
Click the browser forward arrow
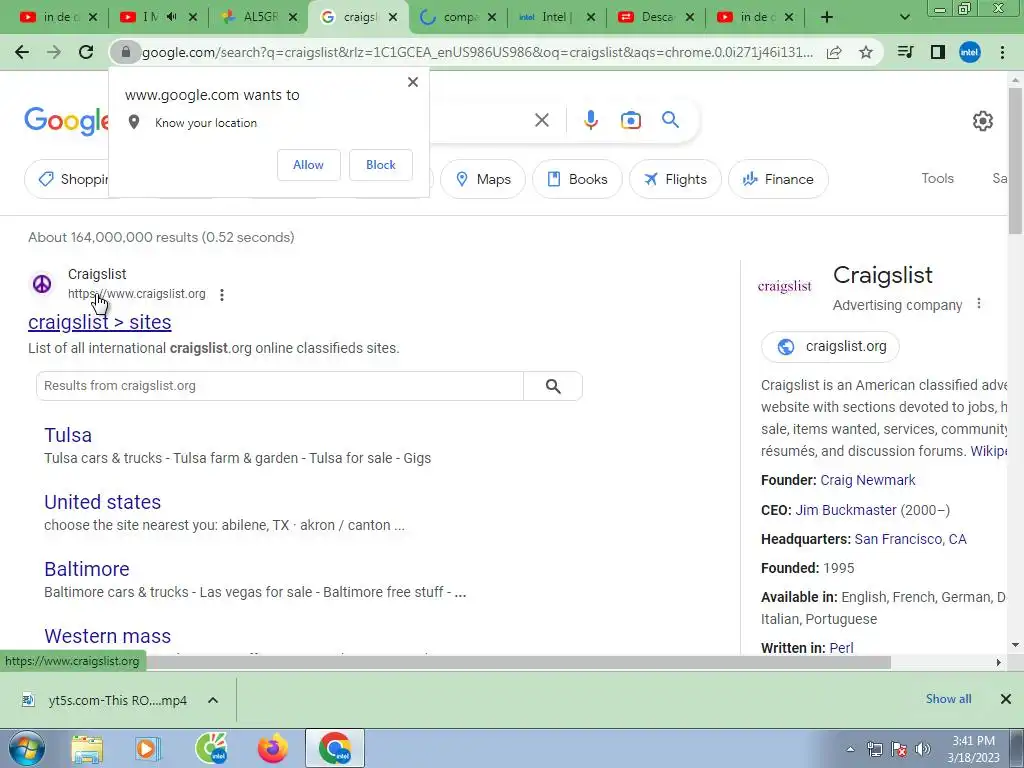point(54,52)
